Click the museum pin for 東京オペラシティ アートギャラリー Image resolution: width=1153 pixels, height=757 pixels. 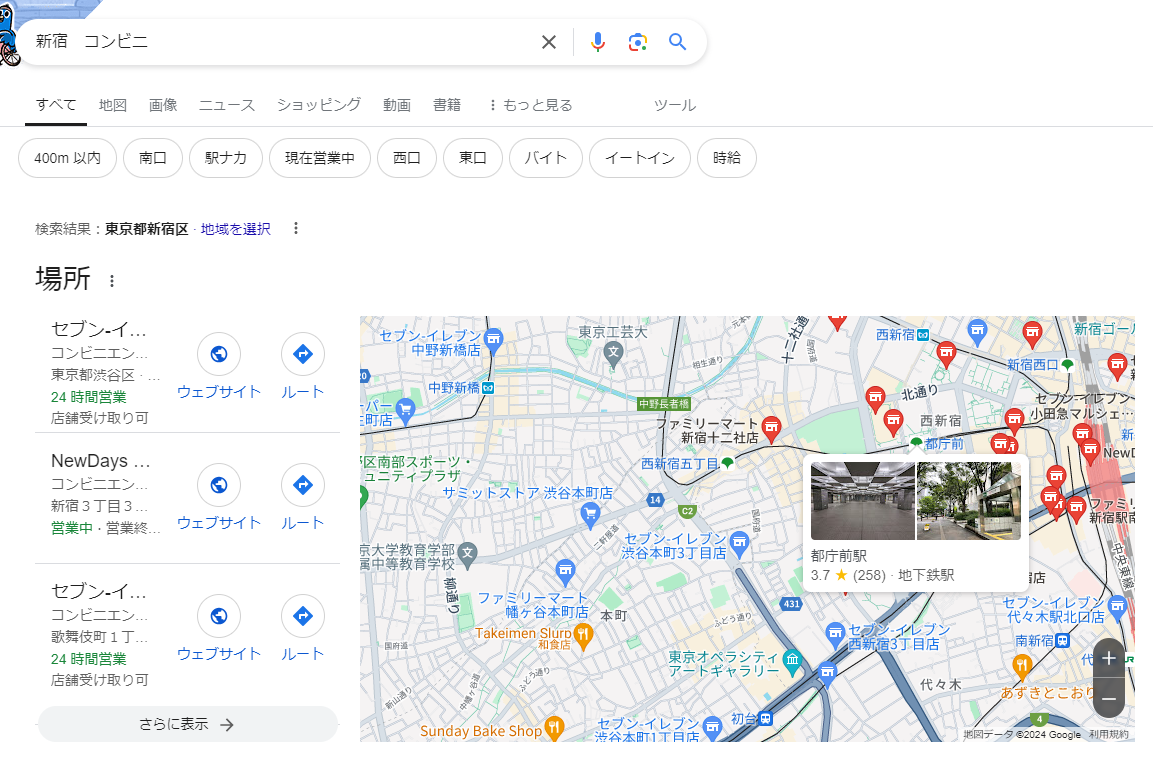click(792, 660)
